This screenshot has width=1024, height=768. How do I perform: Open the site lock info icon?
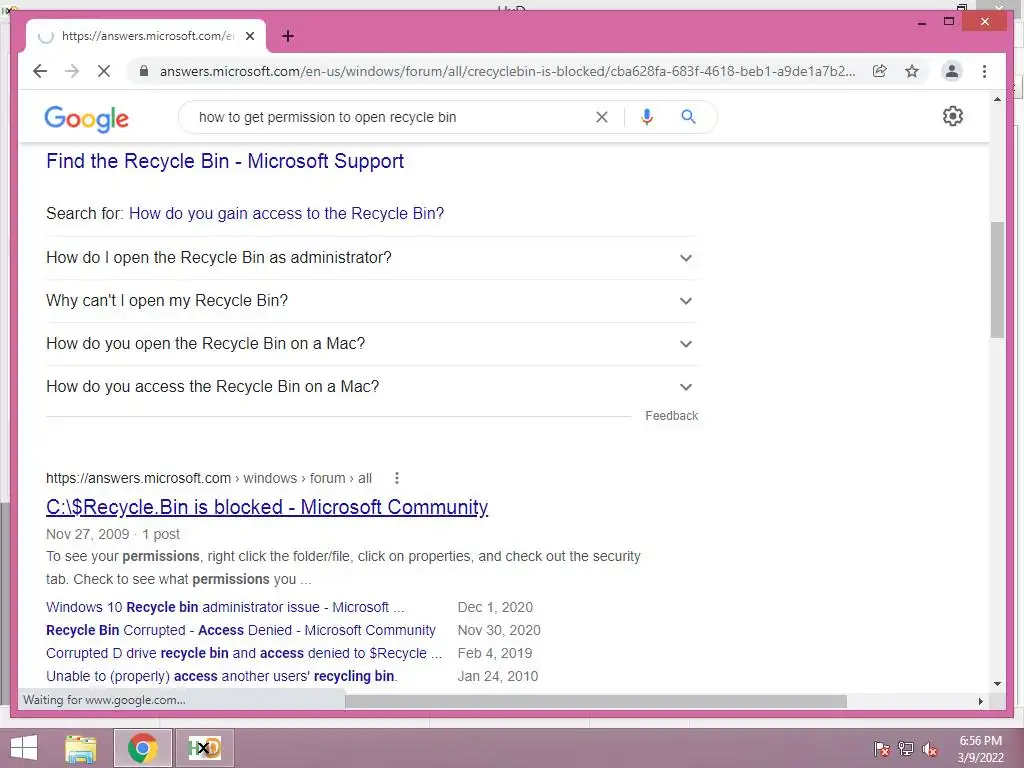[x=144, y=71]
